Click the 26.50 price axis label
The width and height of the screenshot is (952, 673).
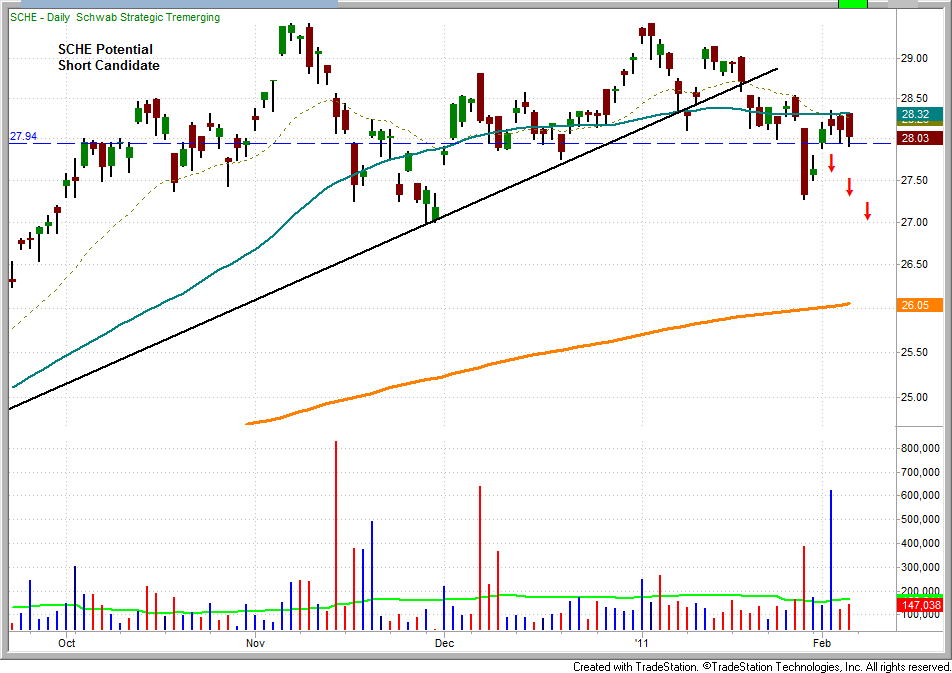coord(914,264)
